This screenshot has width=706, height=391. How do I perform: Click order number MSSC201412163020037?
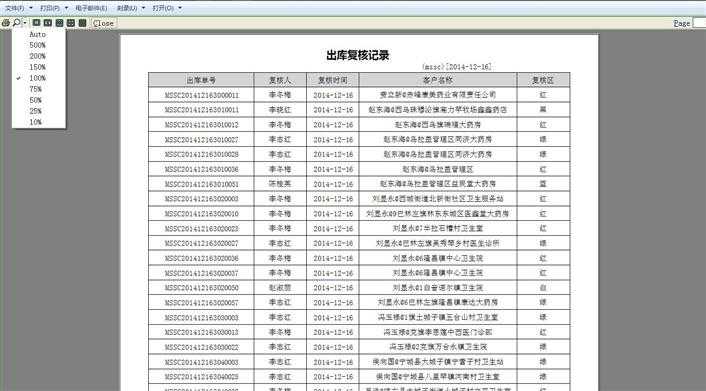(202, 273)
